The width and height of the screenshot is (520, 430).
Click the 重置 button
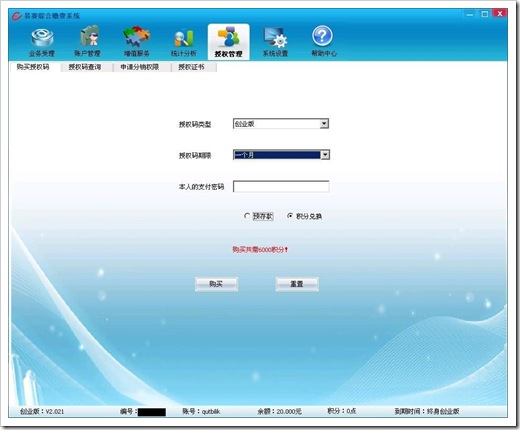[x=297, y=284]
